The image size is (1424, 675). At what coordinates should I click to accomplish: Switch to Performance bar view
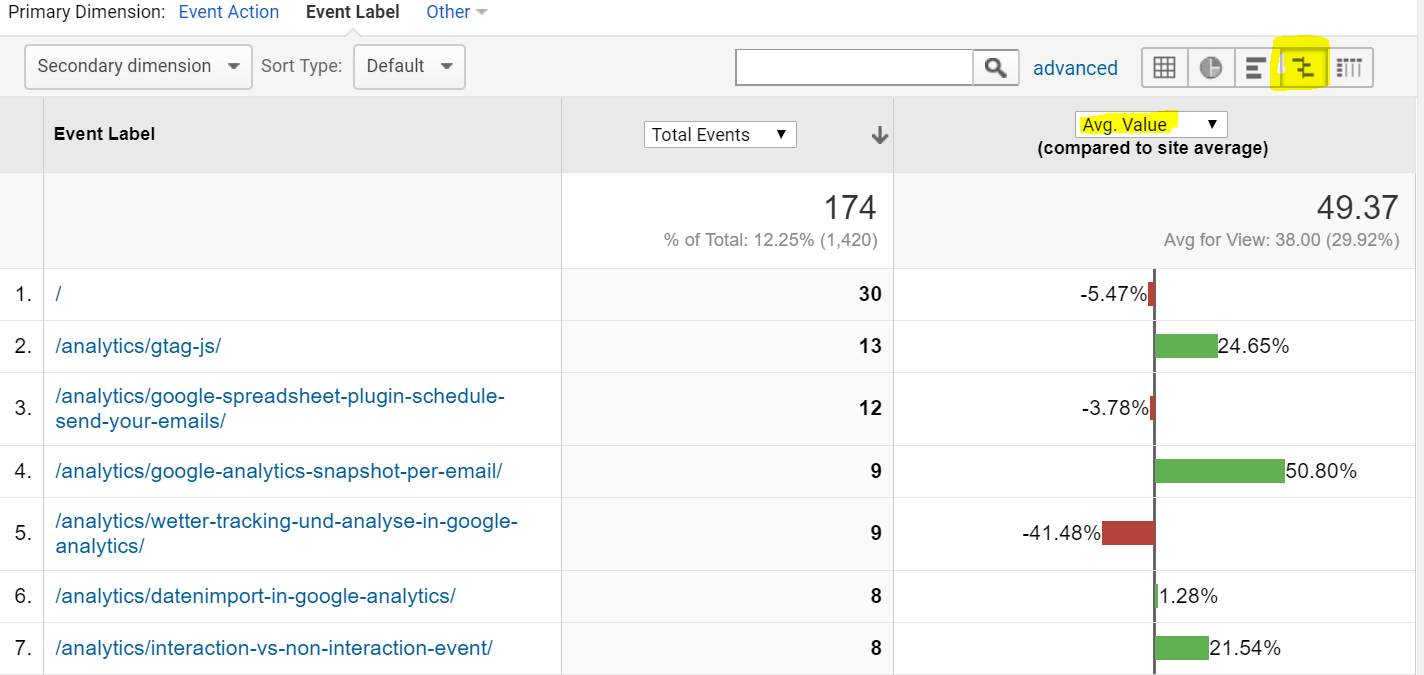(1256, 68)
